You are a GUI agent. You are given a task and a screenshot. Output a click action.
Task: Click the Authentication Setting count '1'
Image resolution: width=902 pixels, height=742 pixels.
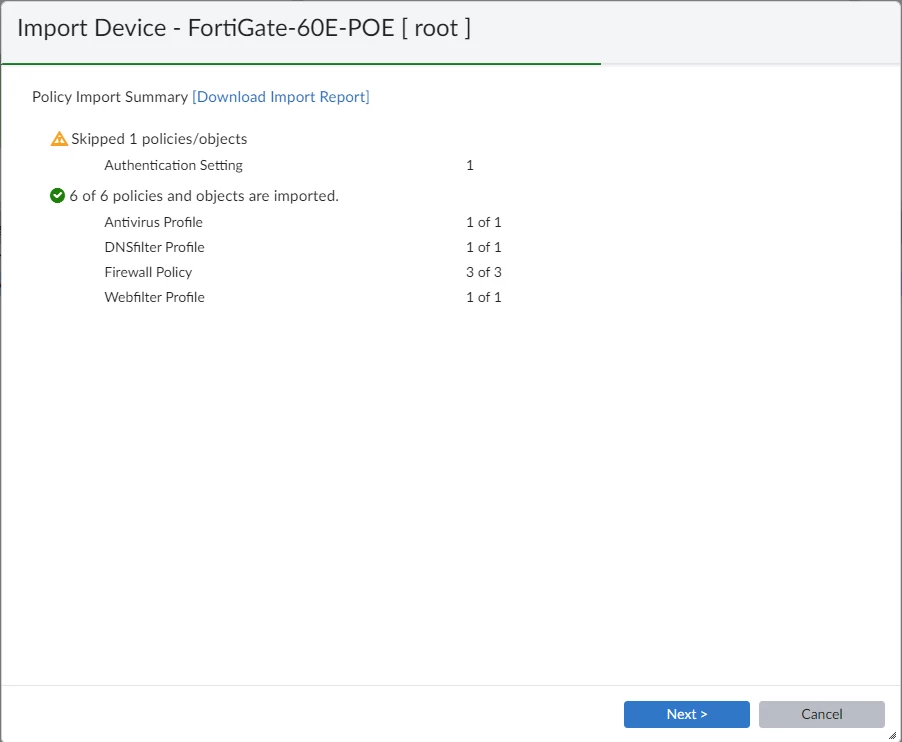(470, 165)
